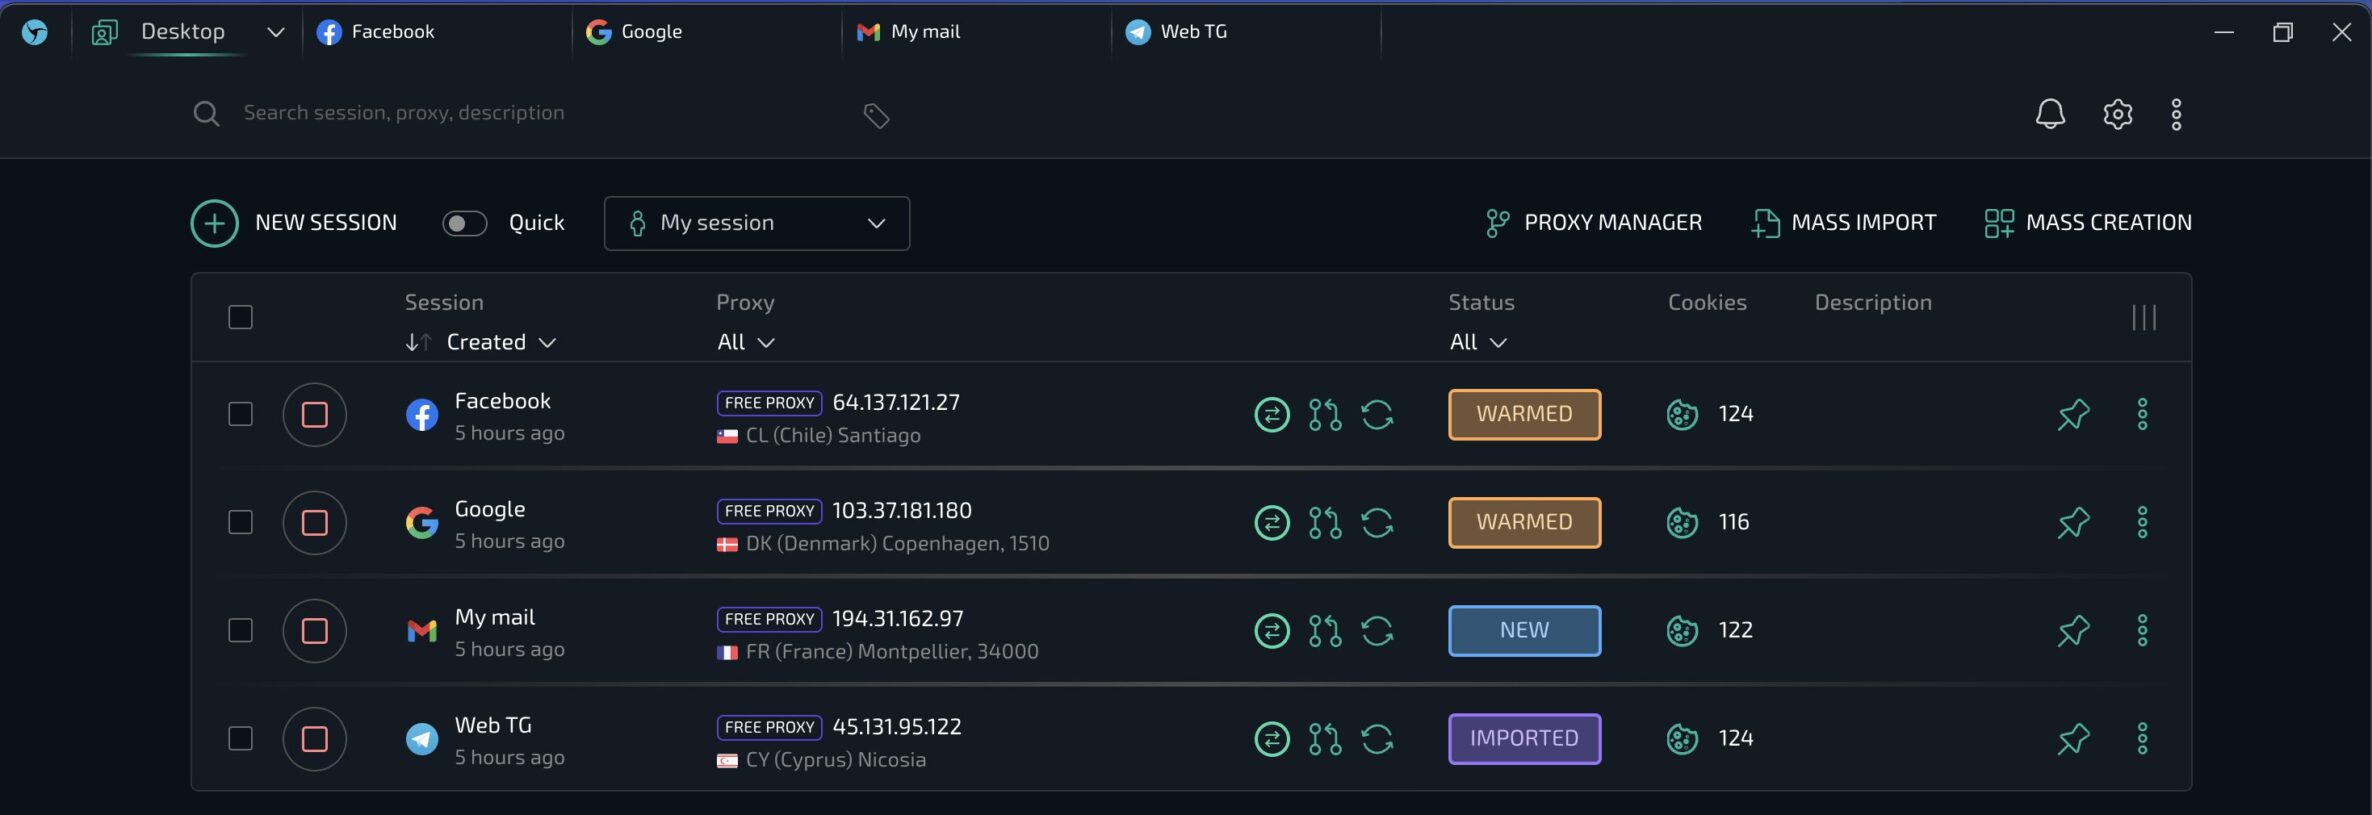Pin the My mail session

[2073, 630]
